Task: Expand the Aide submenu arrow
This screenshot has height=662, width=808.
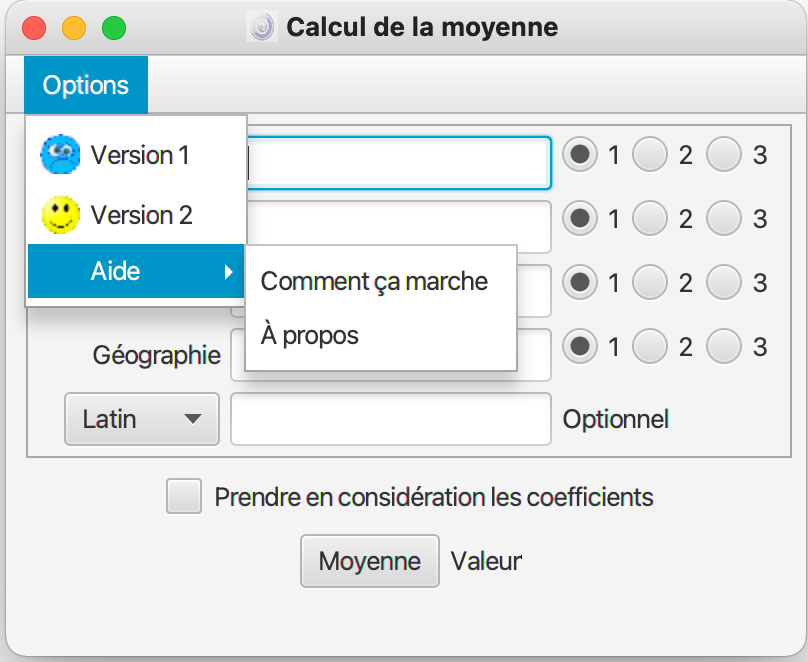Action: [x=229, y=271]
